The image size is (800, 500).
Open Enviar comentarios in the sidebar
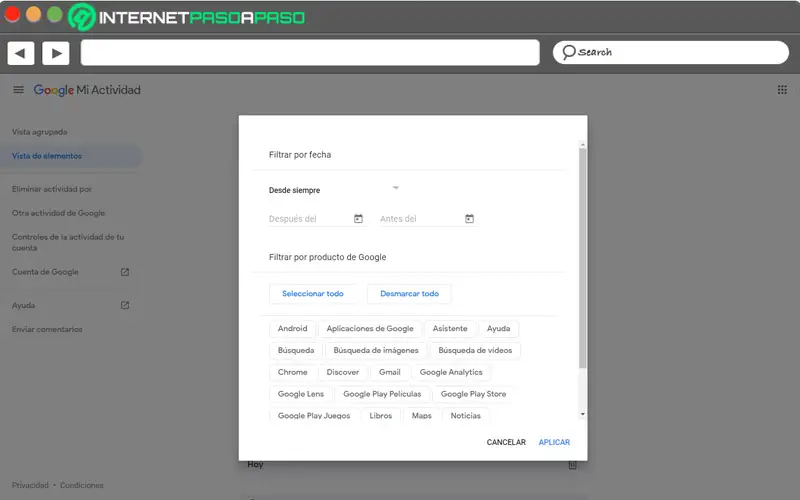coord(47,330)
